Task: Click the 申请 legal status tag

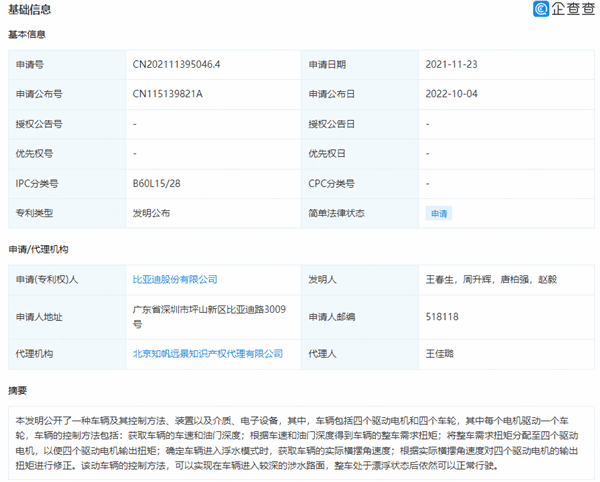Action: (439, 213)
